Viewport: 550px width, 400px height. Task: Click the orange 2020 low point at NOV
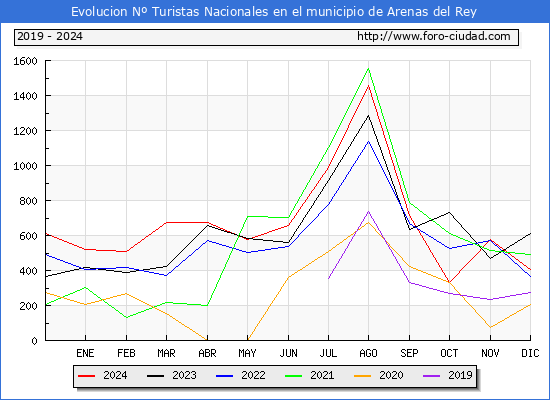click(x=490, y=327)
